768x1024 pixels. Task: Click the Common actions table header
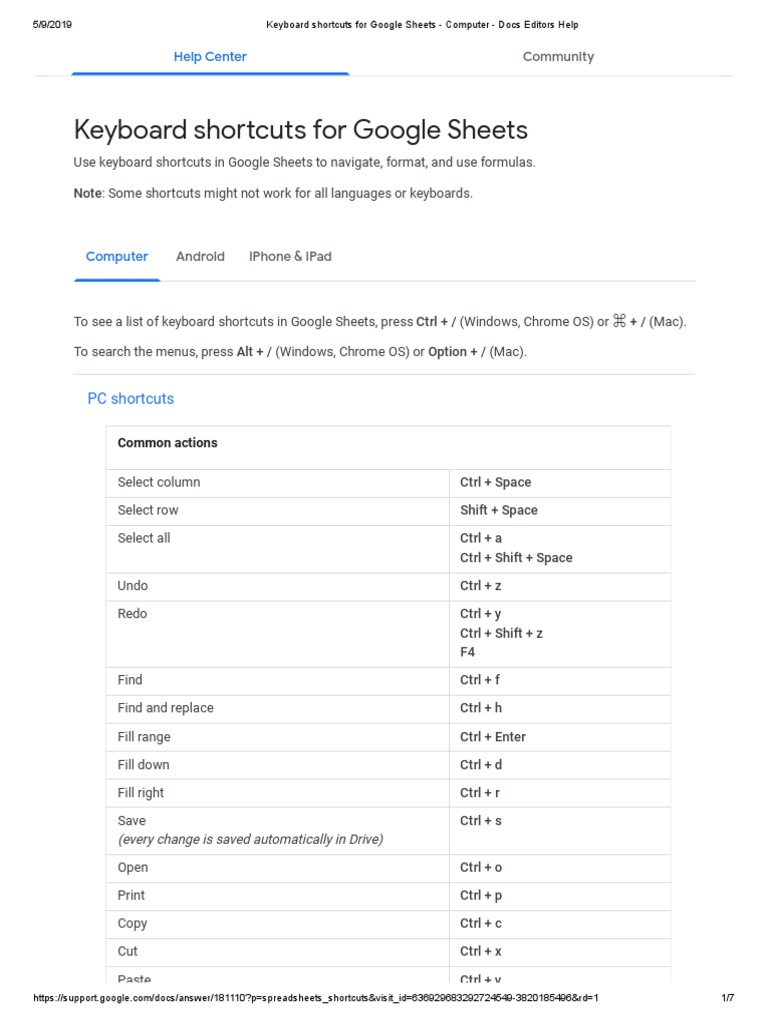coord(168,443)
